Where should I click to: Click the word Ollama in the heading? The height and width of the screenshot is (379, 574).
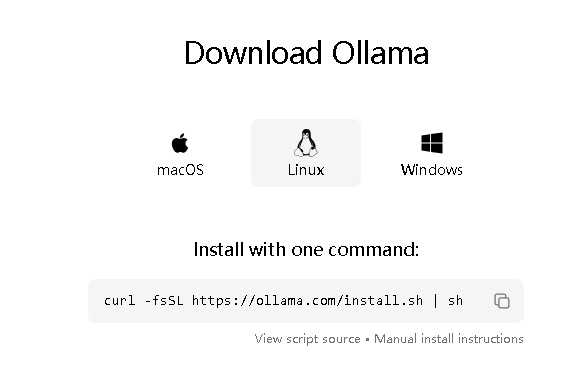pyautogui.click(x=380, y=53)
